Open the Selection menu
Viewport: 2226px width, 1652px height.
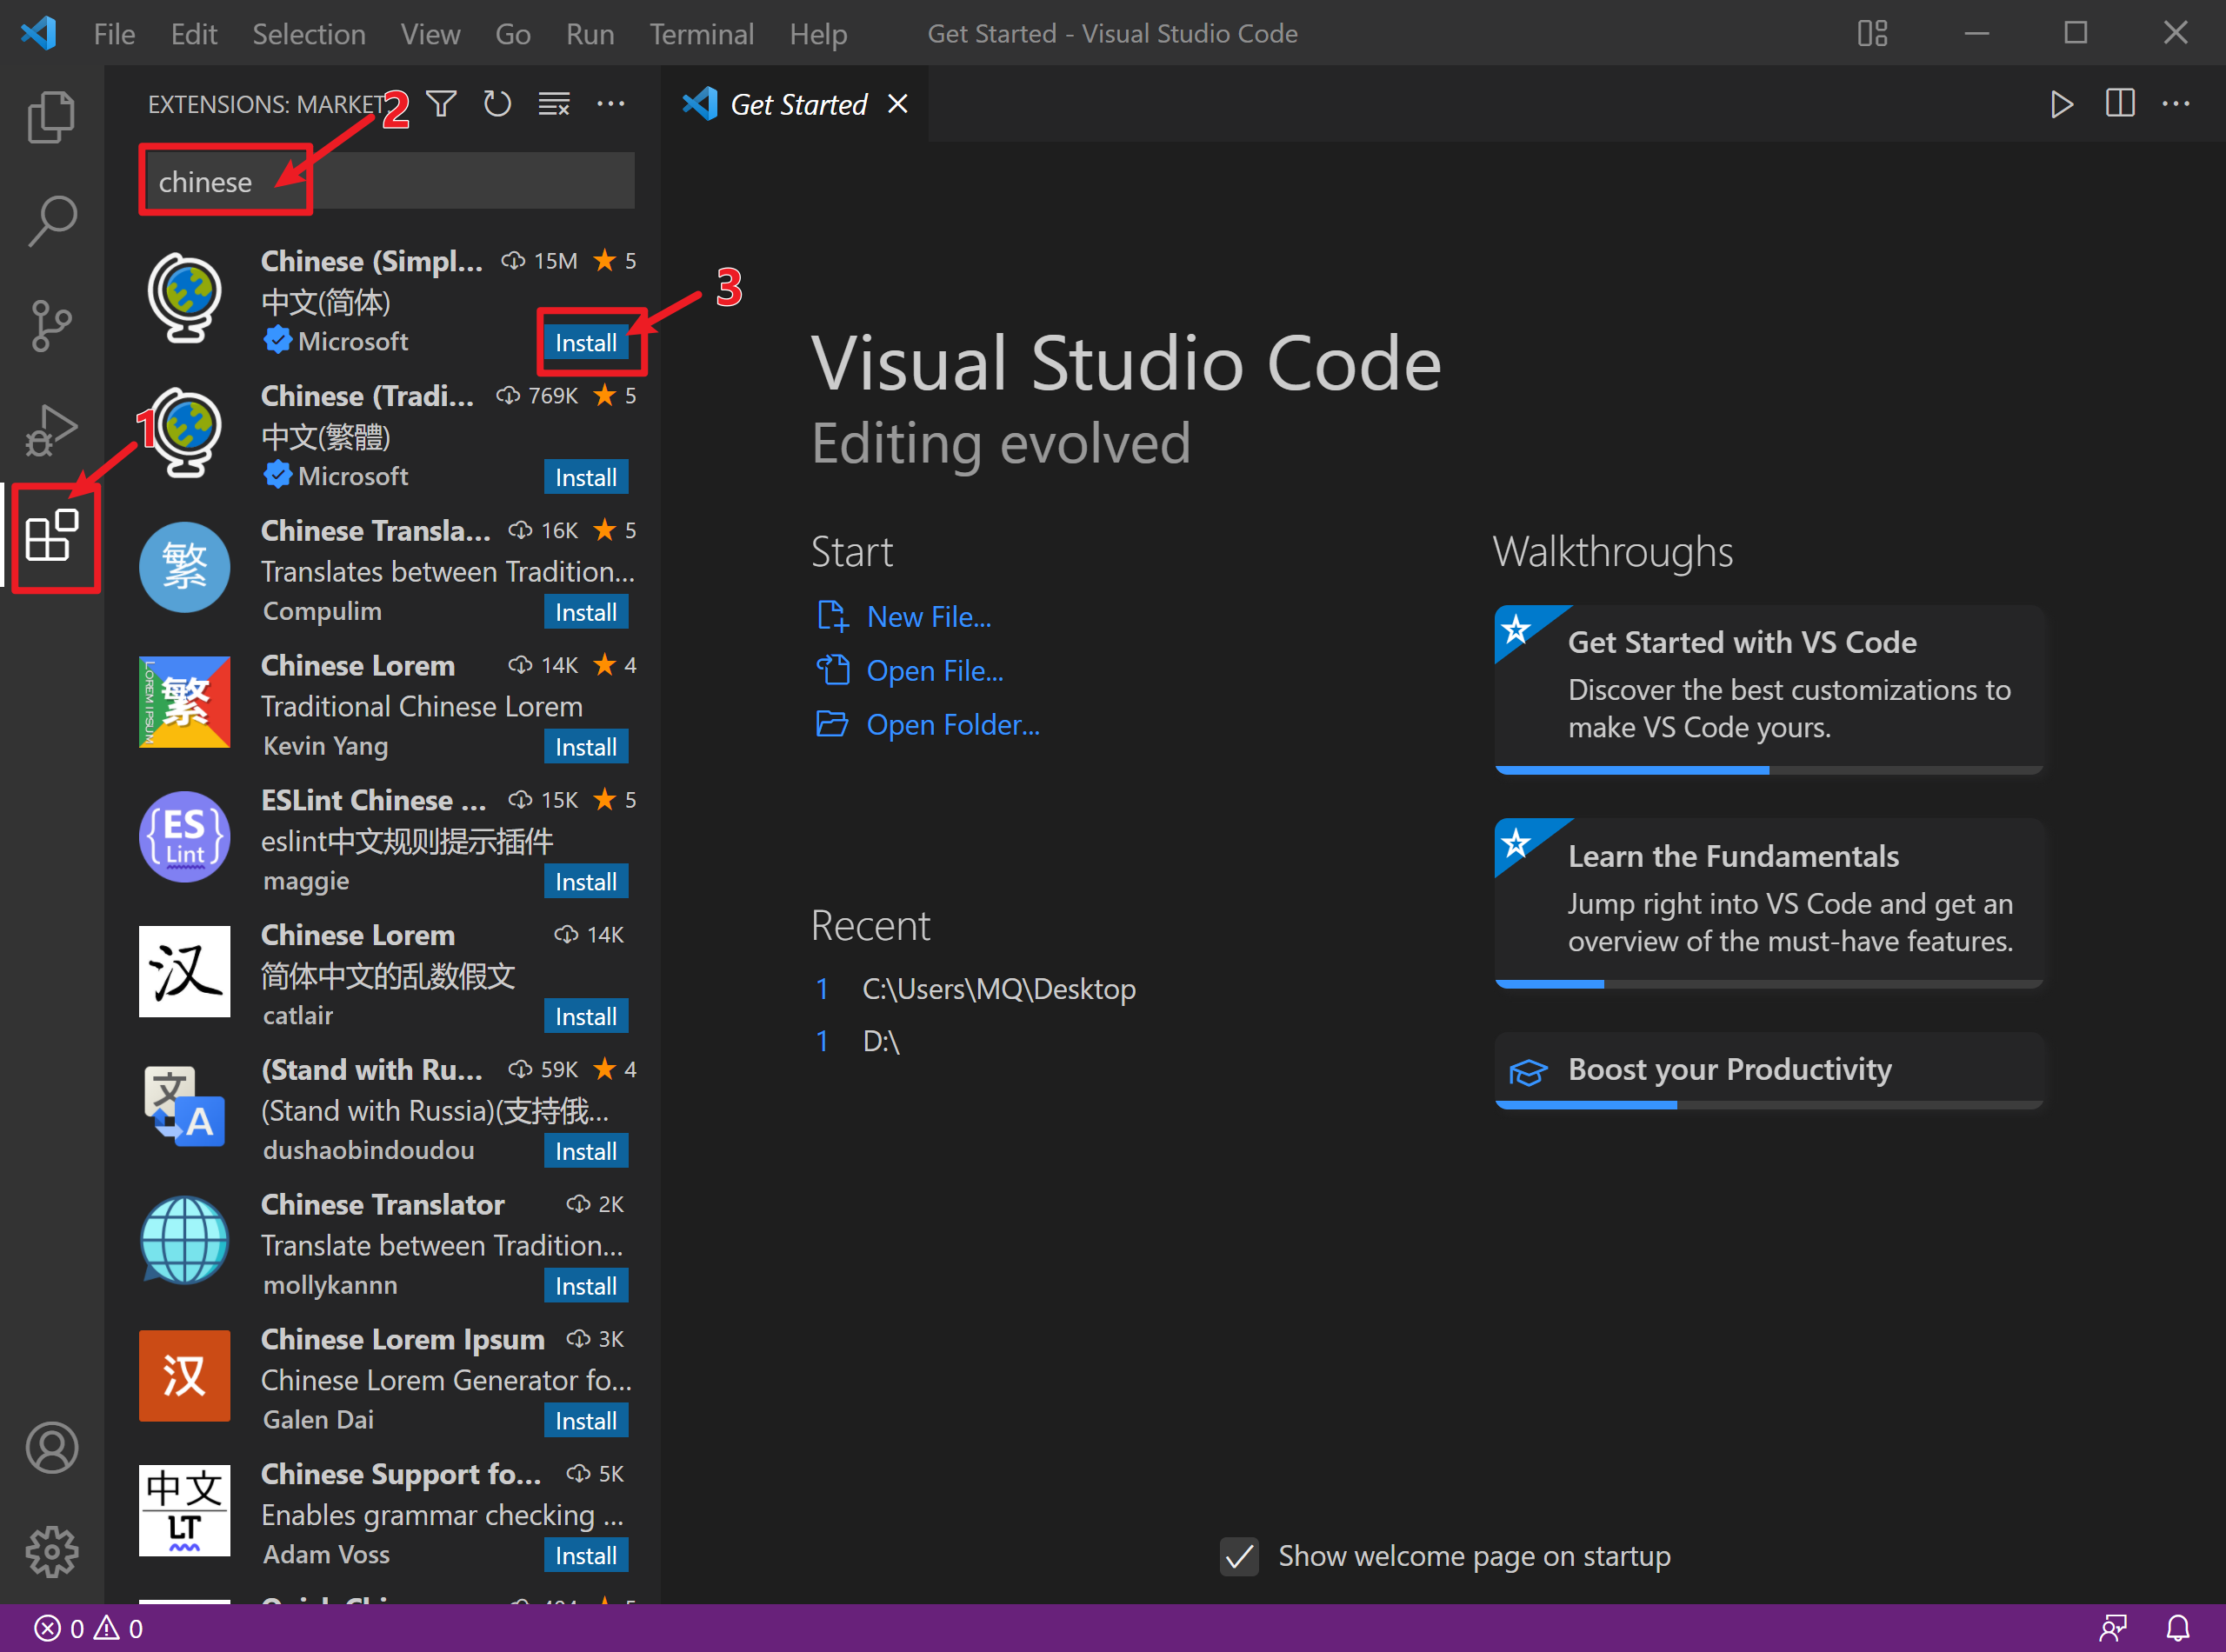pos(308,34)
